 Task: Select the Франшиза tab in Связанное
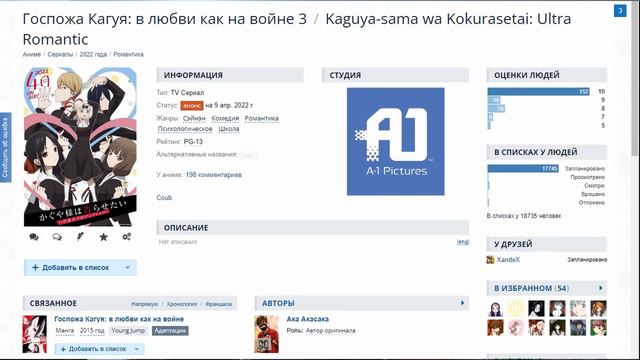click(218, 304)
